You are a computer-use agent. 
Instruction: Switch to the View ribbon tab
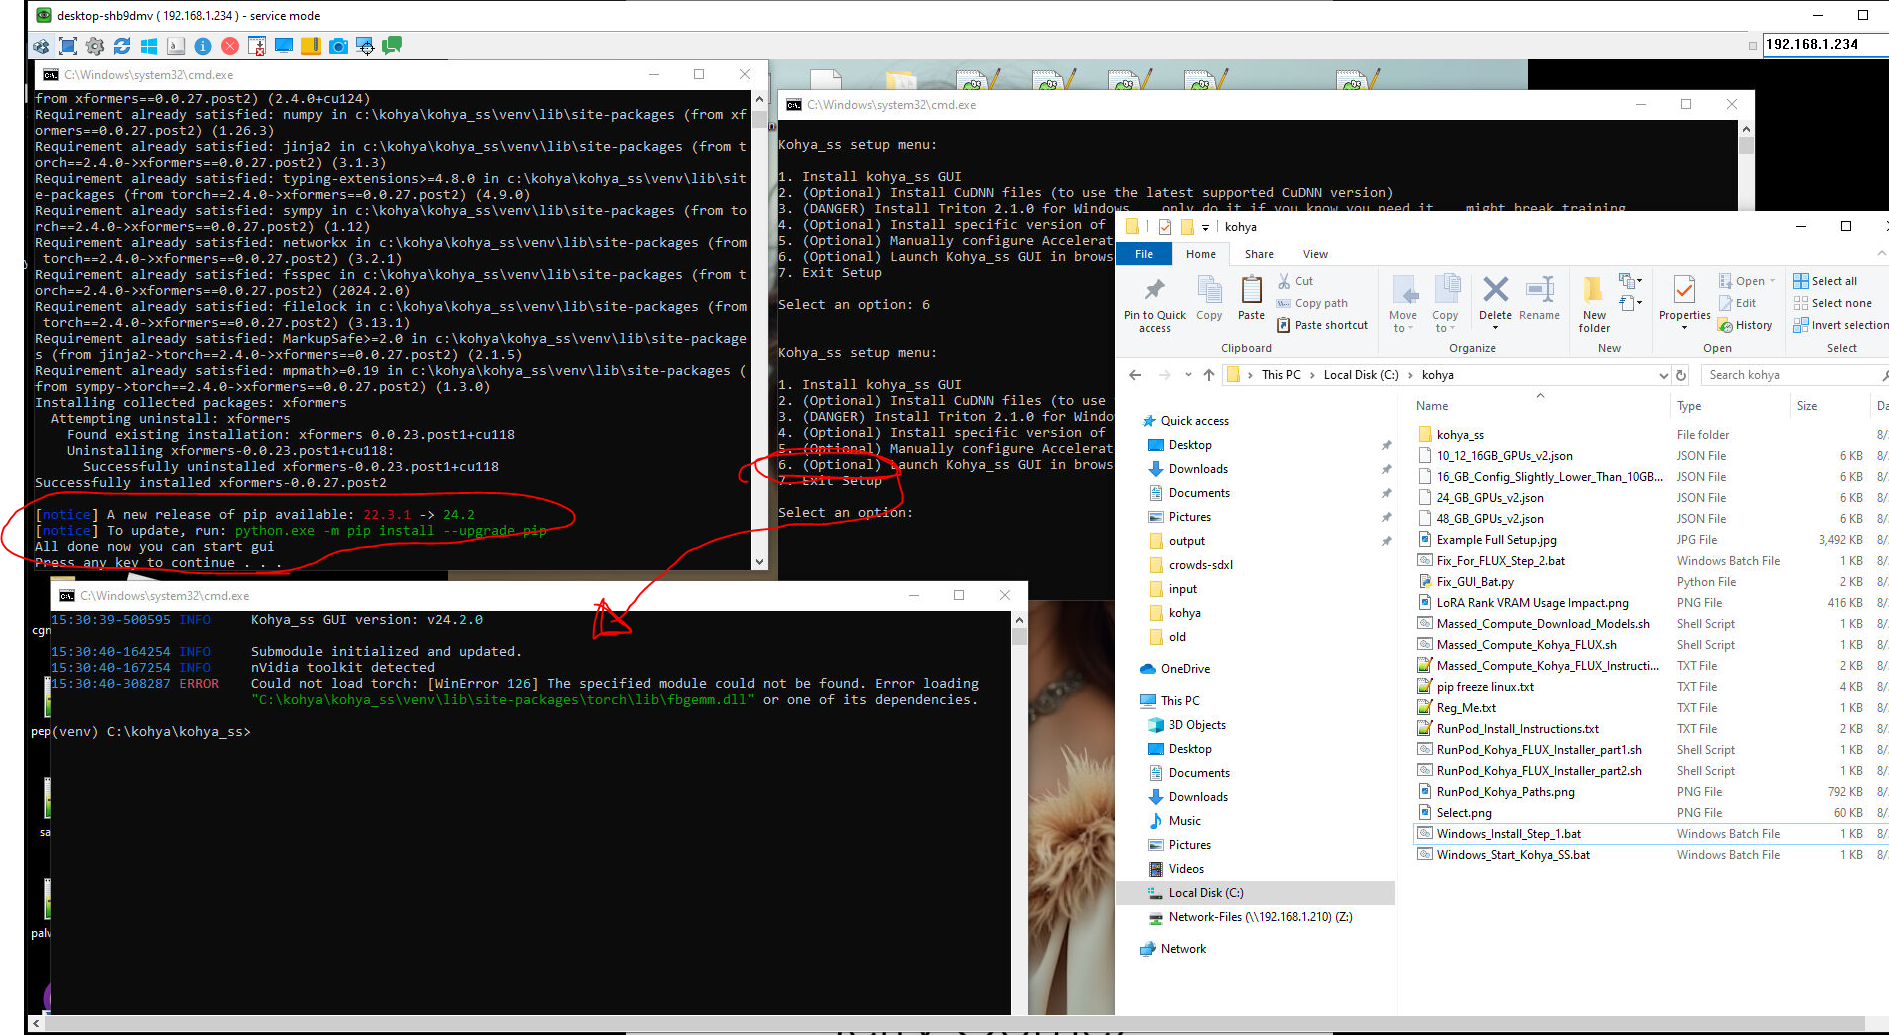tap(1315, 254)
